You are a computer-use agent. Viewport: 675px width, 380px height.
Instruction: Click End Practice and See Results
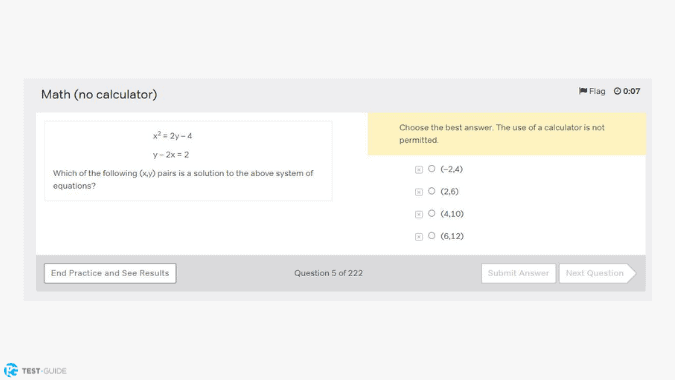click(x=110, y=273)
